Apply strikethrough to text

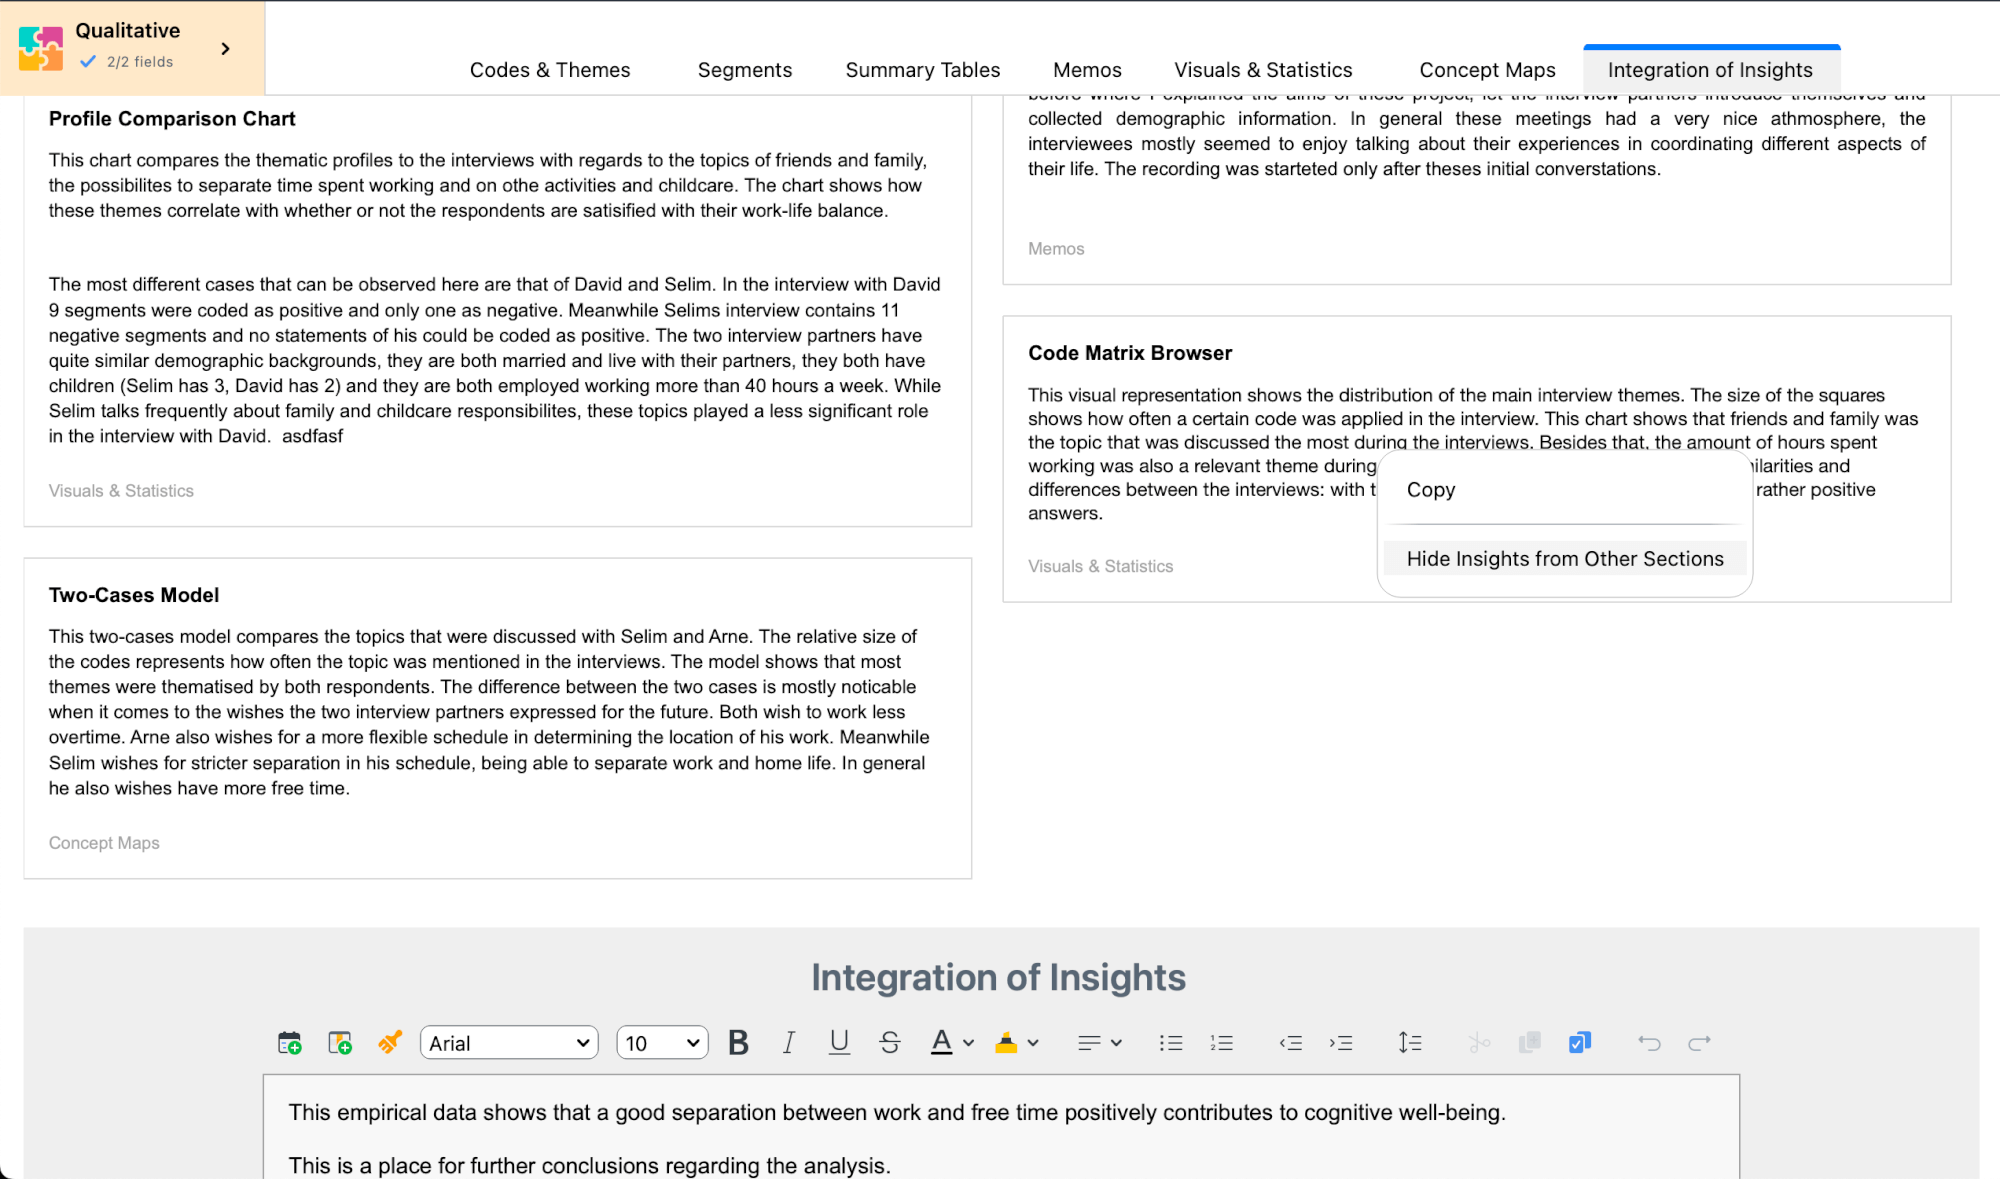(x=889, y=1043)
